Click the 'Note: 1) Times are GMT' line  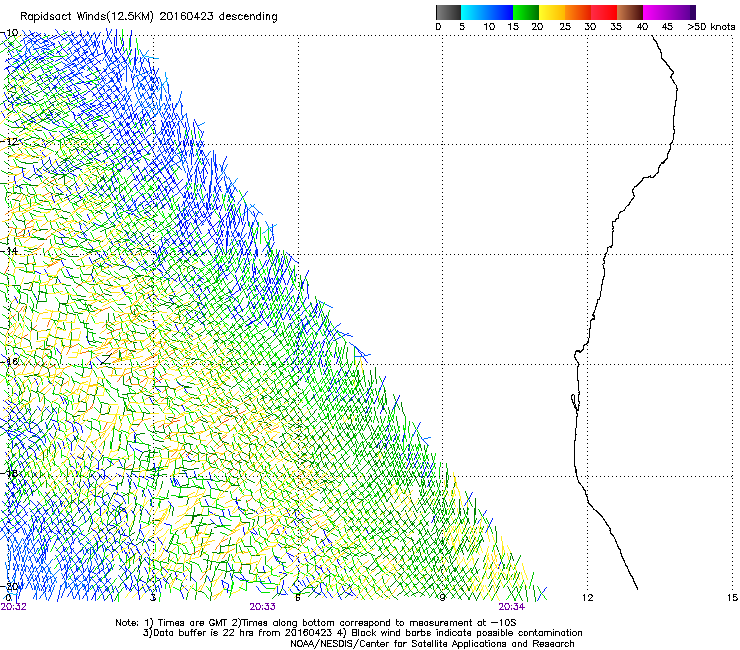[x=316, y=623]
